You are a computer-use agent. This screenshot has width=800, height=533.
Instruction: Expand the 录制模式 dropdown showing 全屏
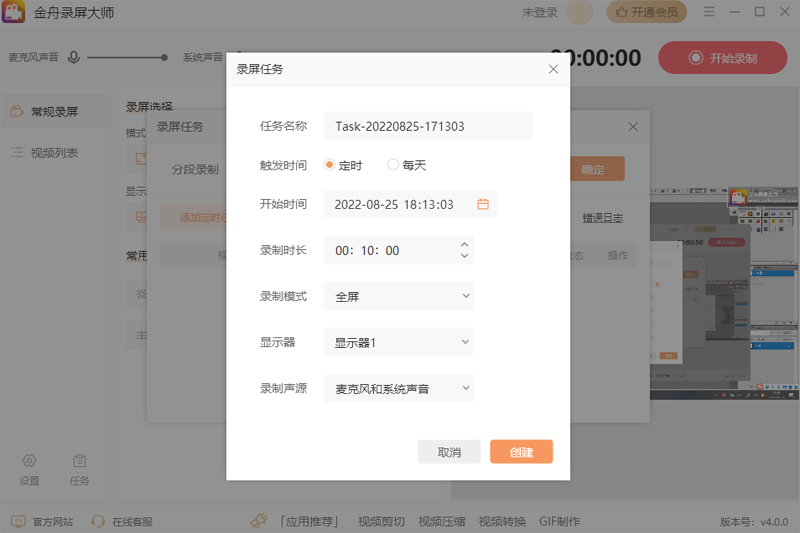click(398, 296)
